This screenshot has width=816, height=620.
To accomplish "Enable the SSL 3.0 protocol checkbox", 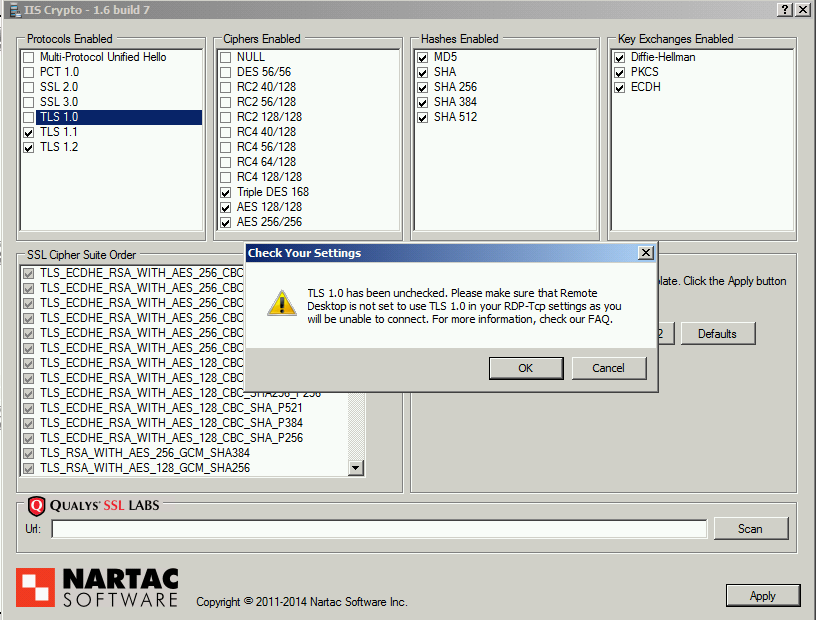I will [x=29, y=103].
